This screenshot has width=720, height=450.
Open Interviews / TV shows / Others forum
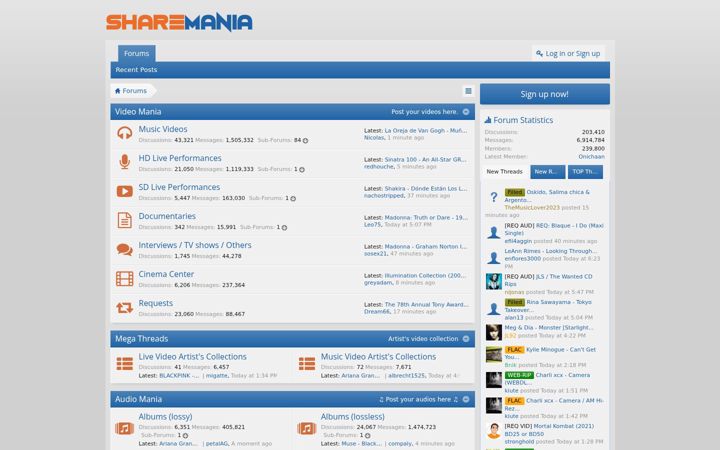pos(195,245)
